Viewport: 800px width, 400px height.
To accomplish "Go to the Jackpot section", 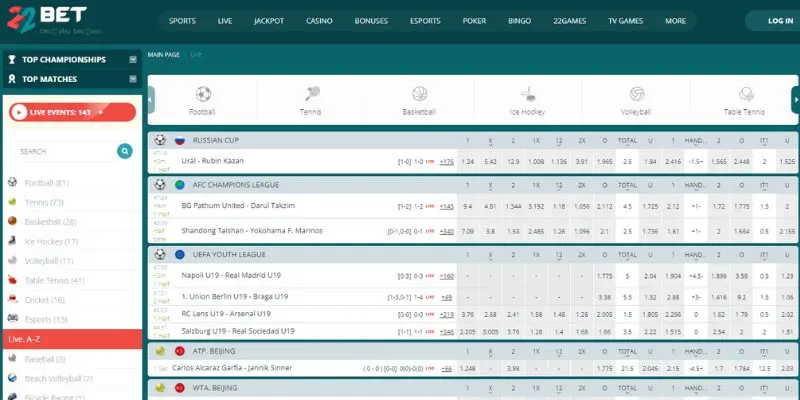I will [269, 21].
